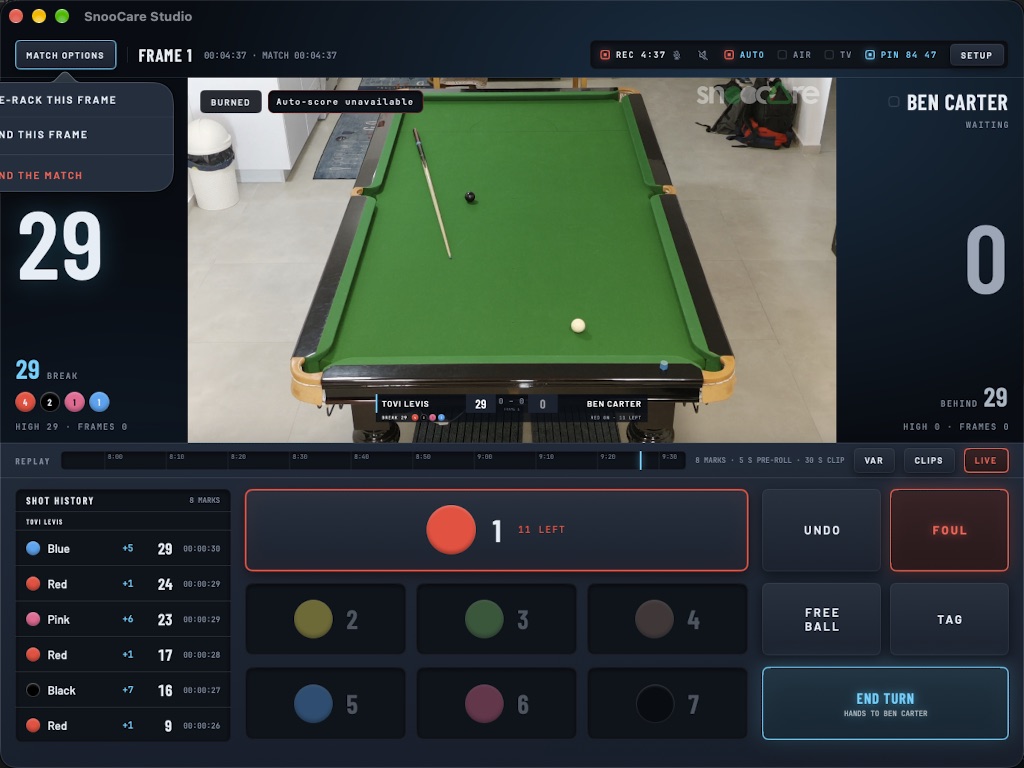Open the VAR review

click(x=874, y=460)
